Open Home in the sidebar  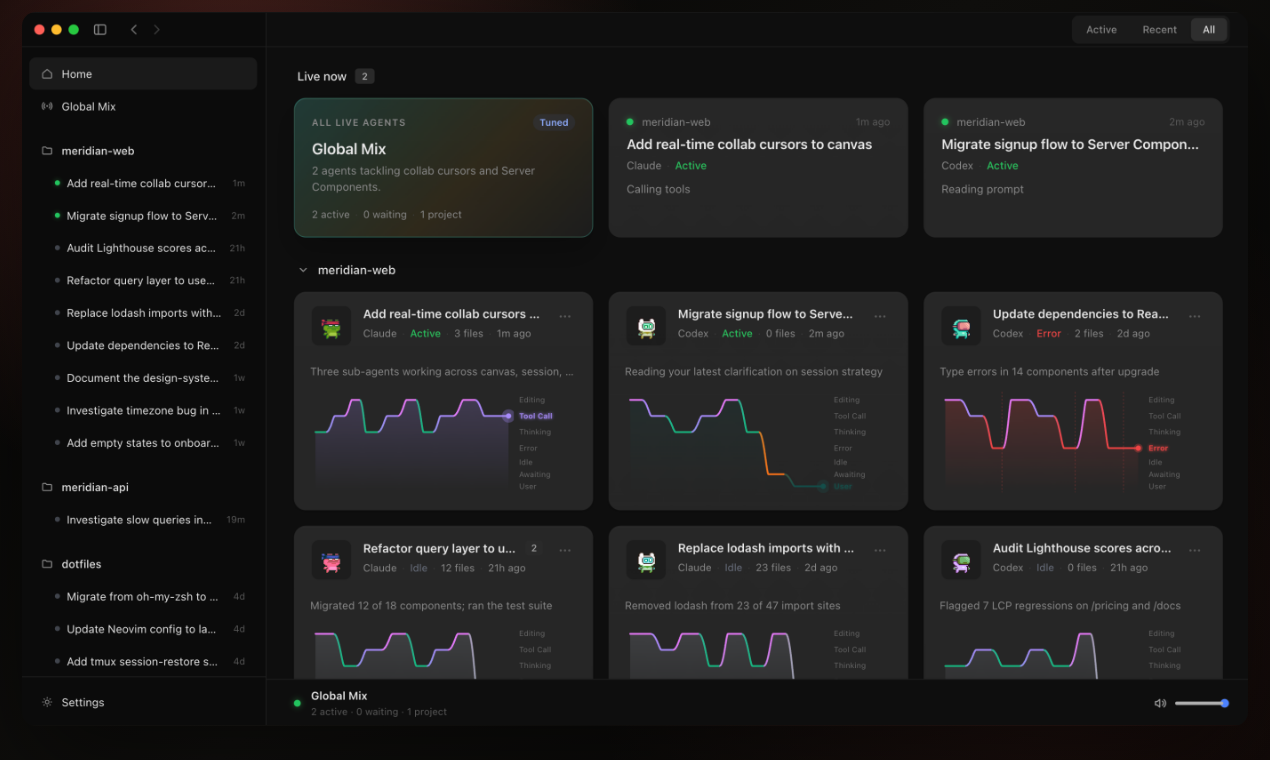pyautogui.click(x=143, y=74)
